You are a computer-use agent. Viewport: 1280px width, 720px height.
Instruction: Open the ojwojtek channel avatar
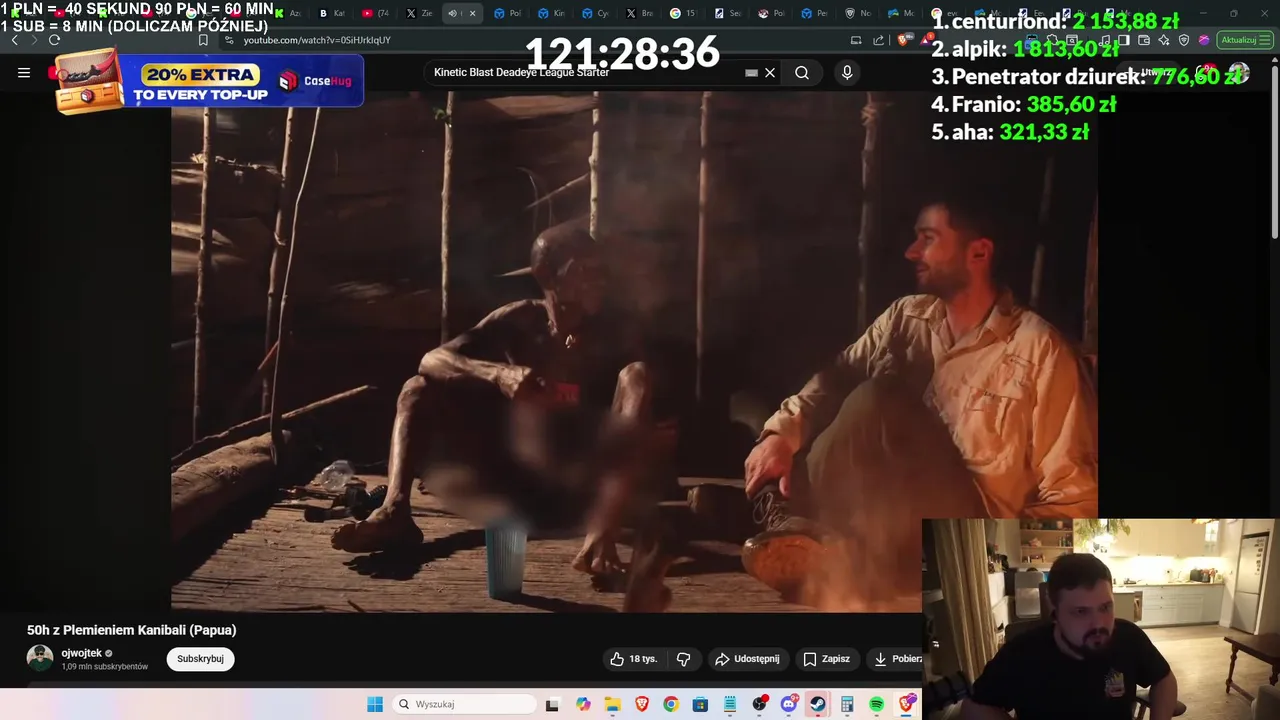[x=40, y=658]
